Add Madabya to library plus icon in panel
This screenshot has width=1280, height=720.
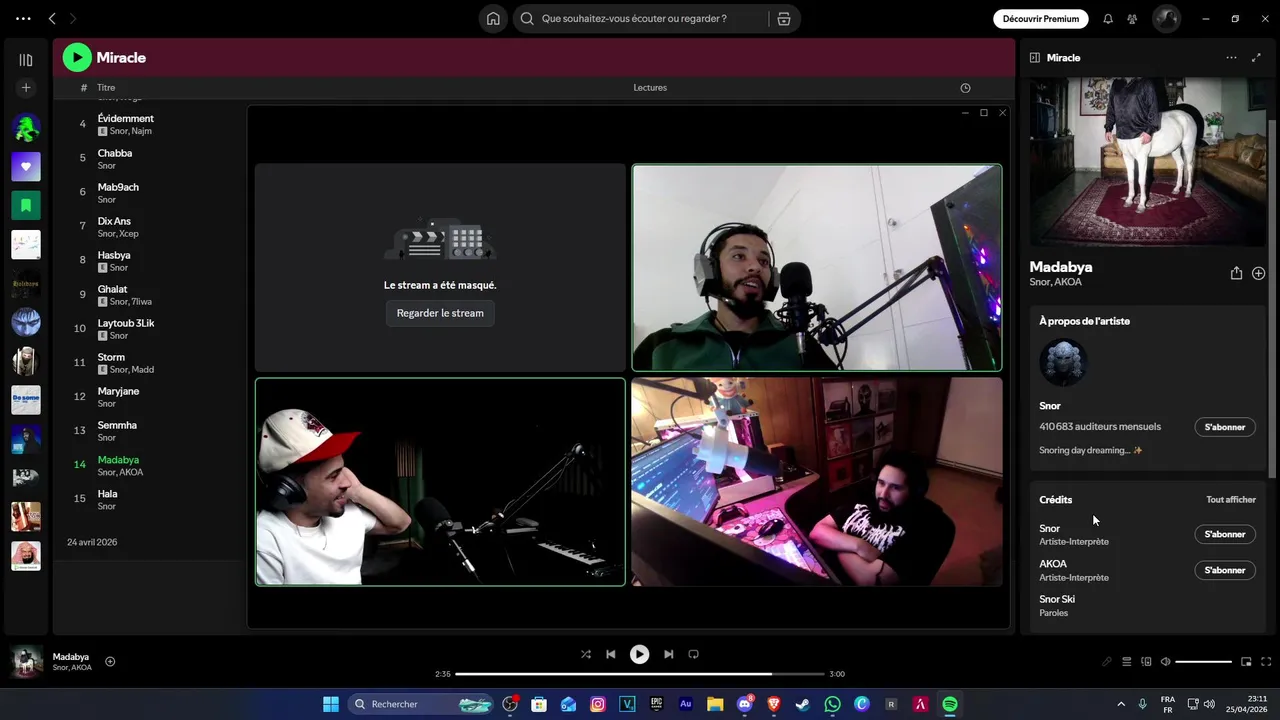click(x=1259, y=273)
